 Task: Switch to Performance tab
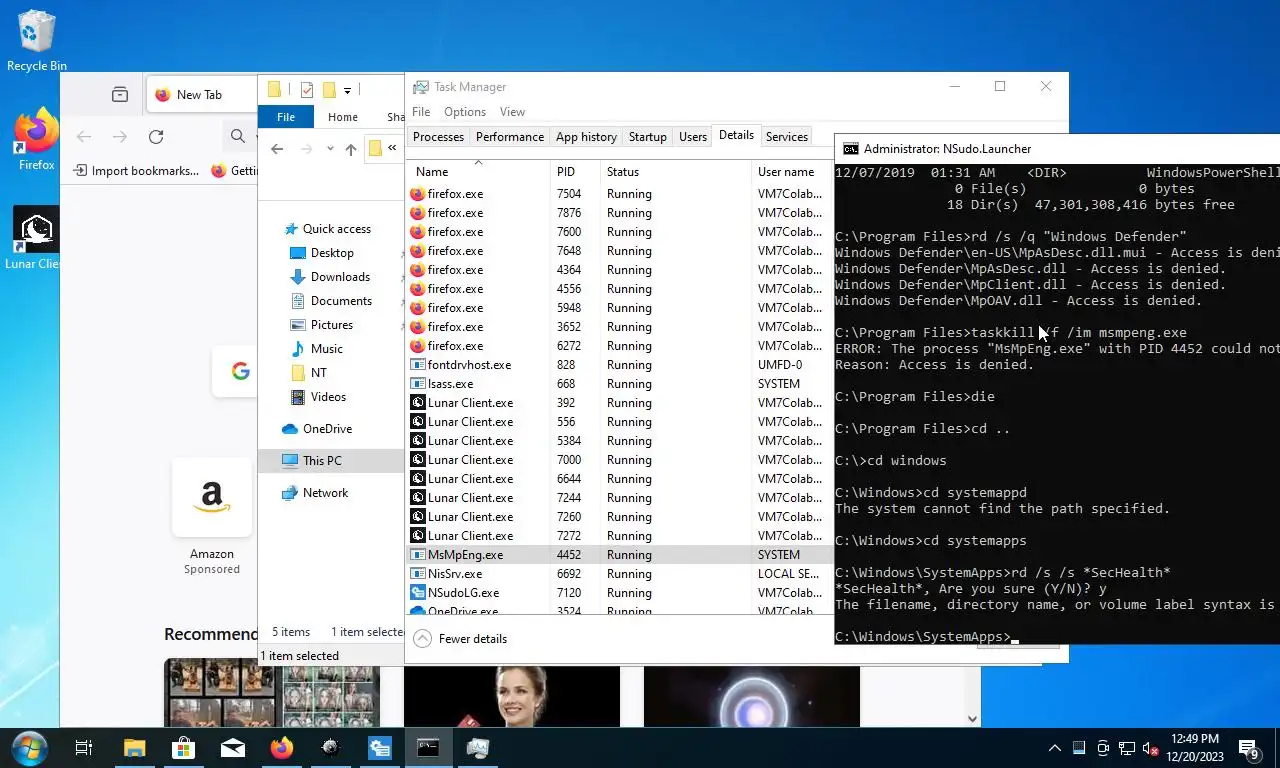510,137
